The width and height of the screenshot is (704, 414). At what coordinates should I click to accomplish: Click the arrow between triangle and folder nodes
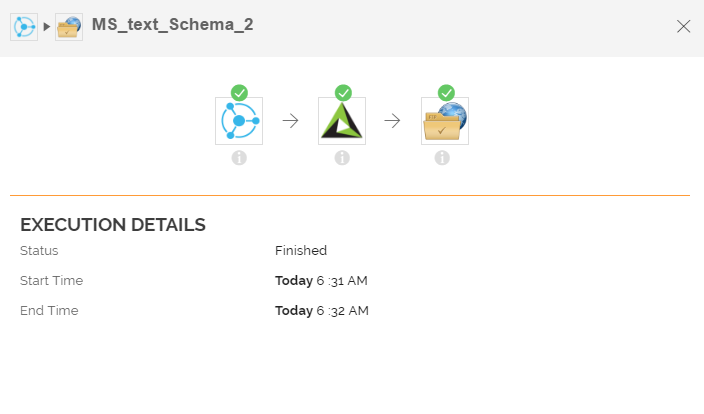393,121
